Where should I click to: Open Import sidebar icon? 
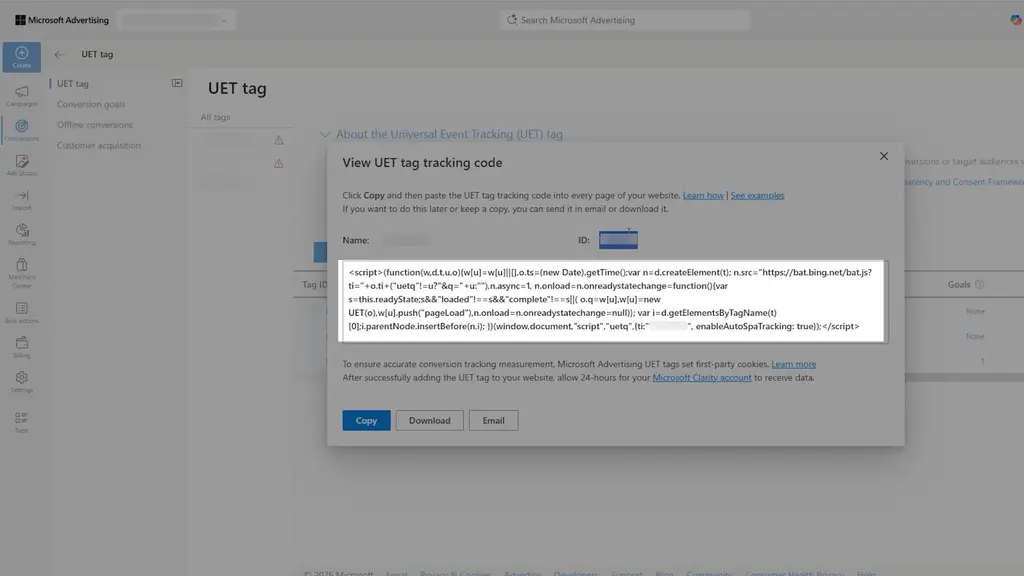22,199
